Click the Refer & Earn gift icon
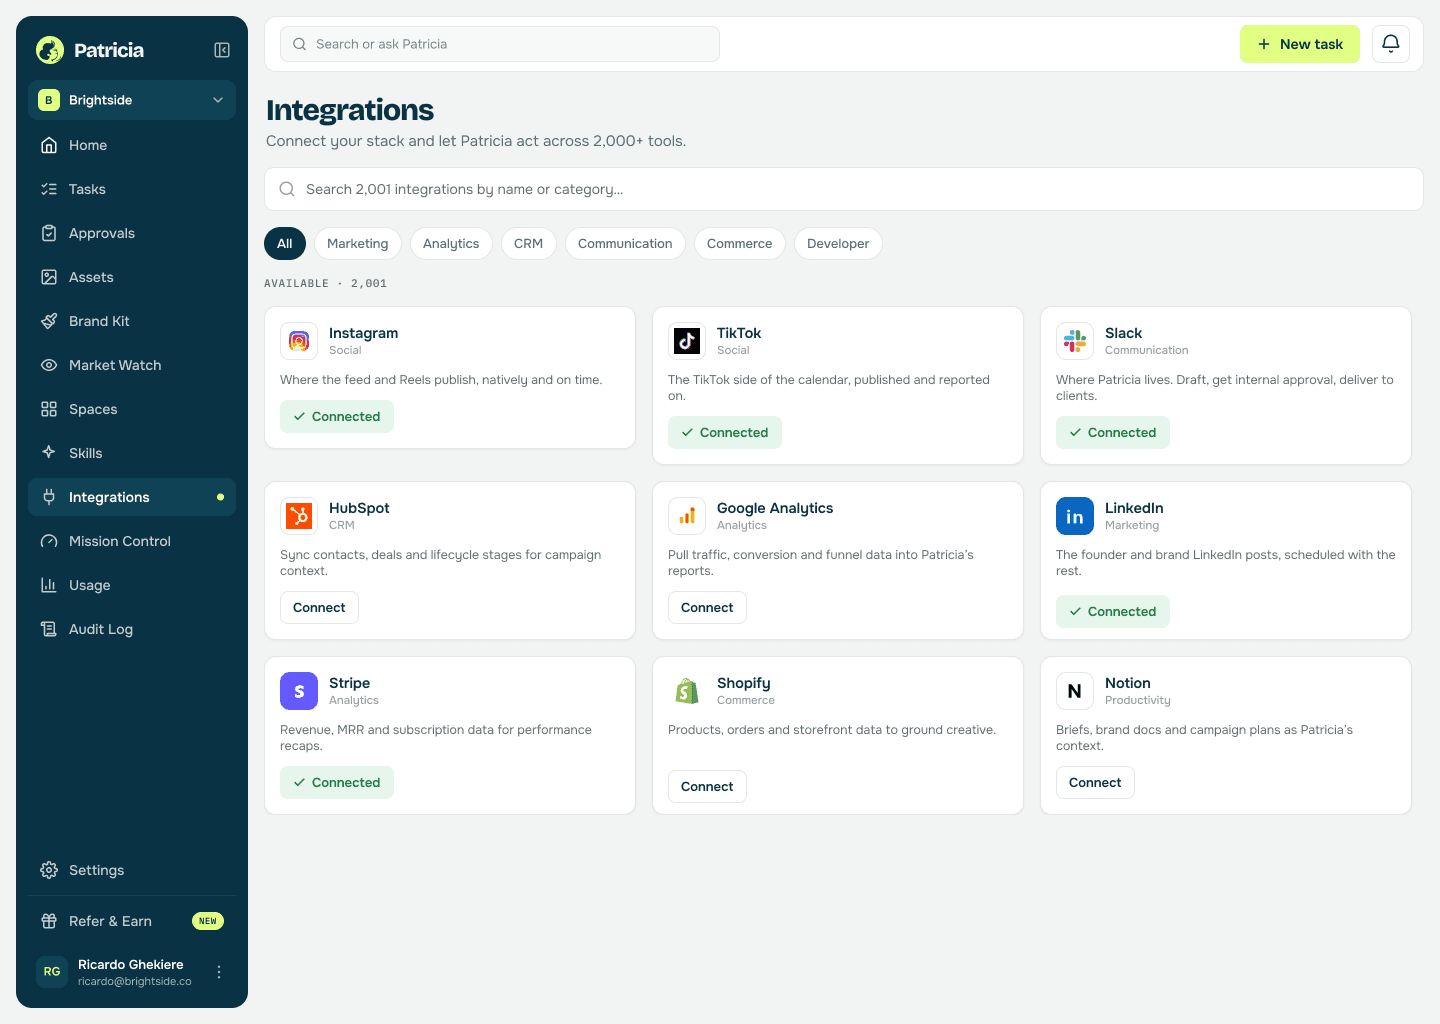The width and height of the screenshot is (1440, 1024). [49, 921]
